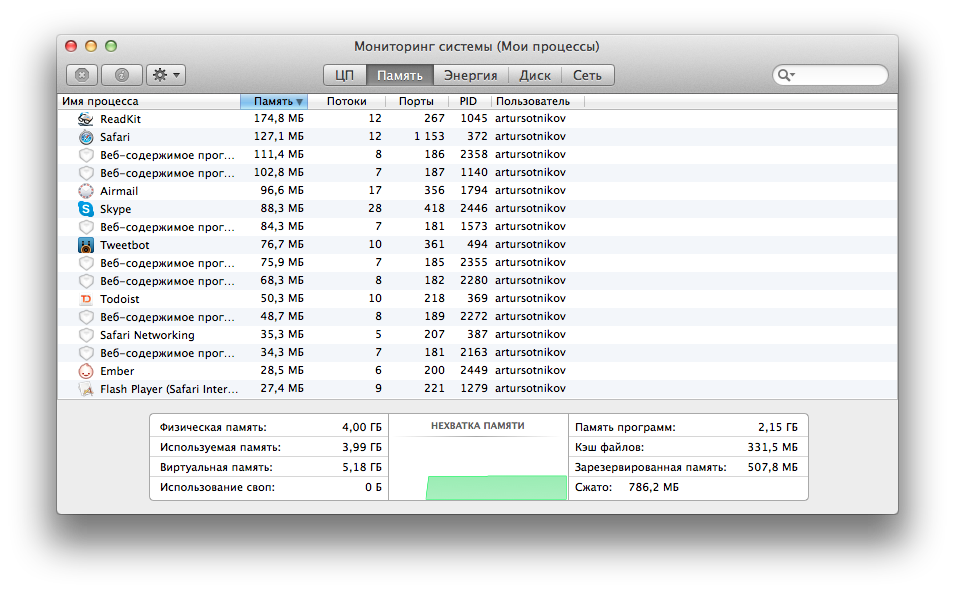The height and width of the screenshot is (593, 955).
Task: Sort by PID column header
Action: click(x=468, y=101)
